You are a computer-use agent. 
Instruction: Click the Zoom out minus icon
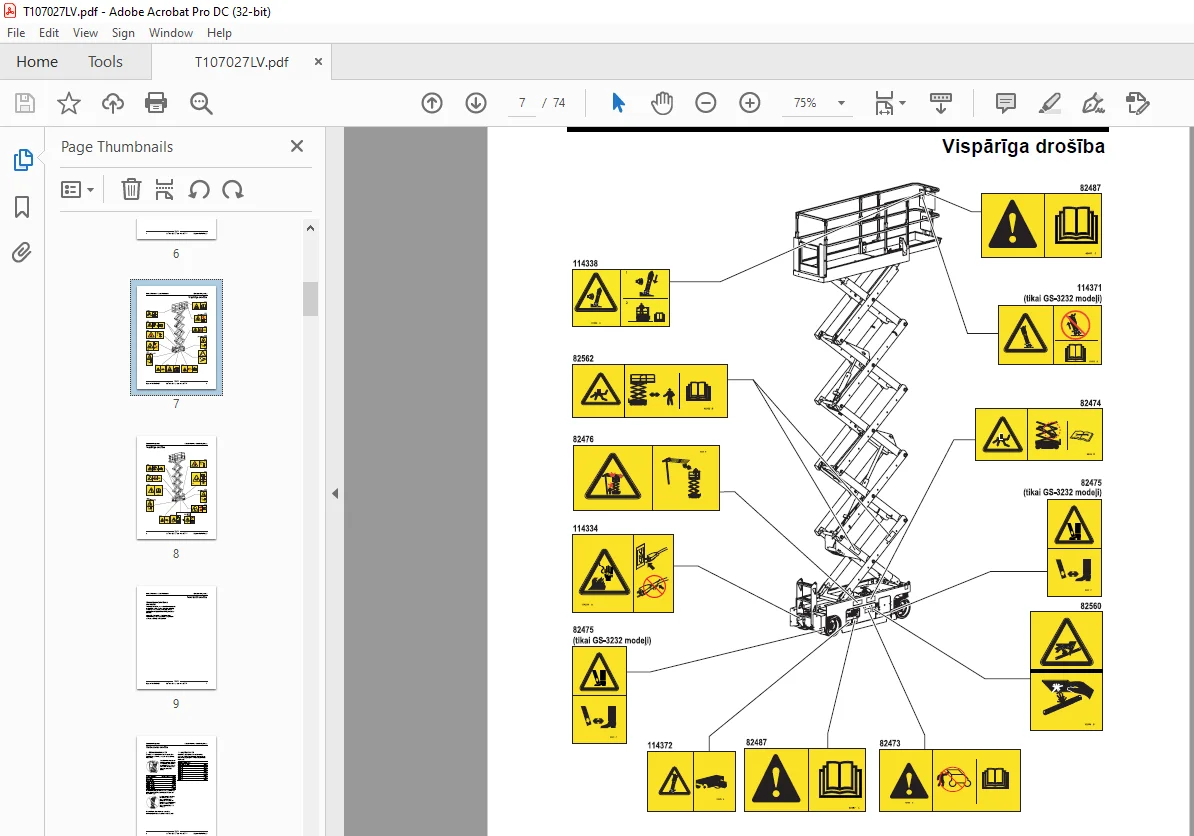point(706,103)
